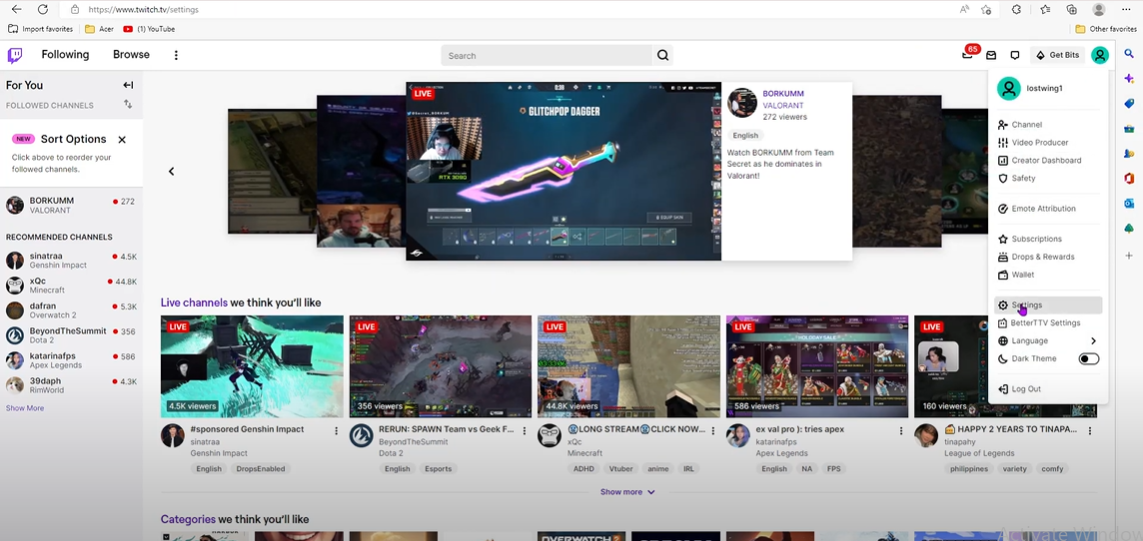Open BetterTTV Settings menu item
The width and height of the screenshot is (1143, 541).
click(1048, 323)
